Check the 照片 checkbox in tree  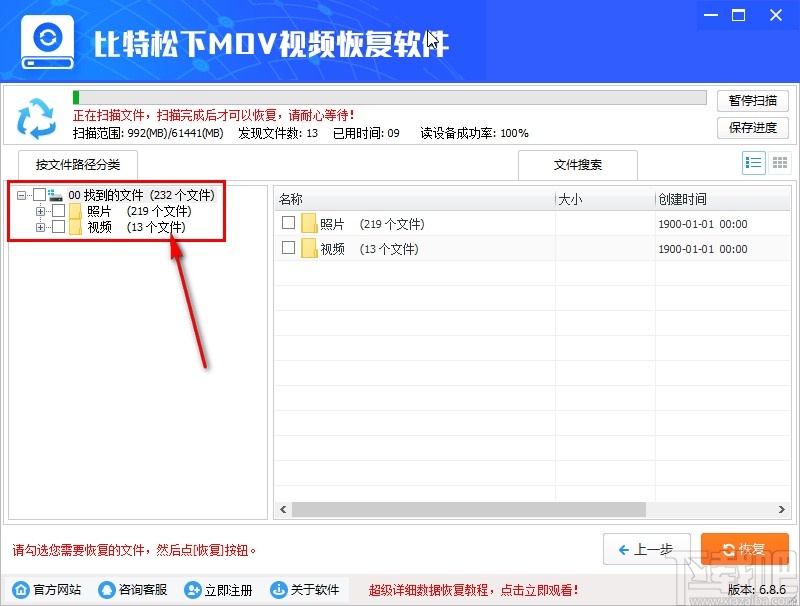(x=59, y=211)
